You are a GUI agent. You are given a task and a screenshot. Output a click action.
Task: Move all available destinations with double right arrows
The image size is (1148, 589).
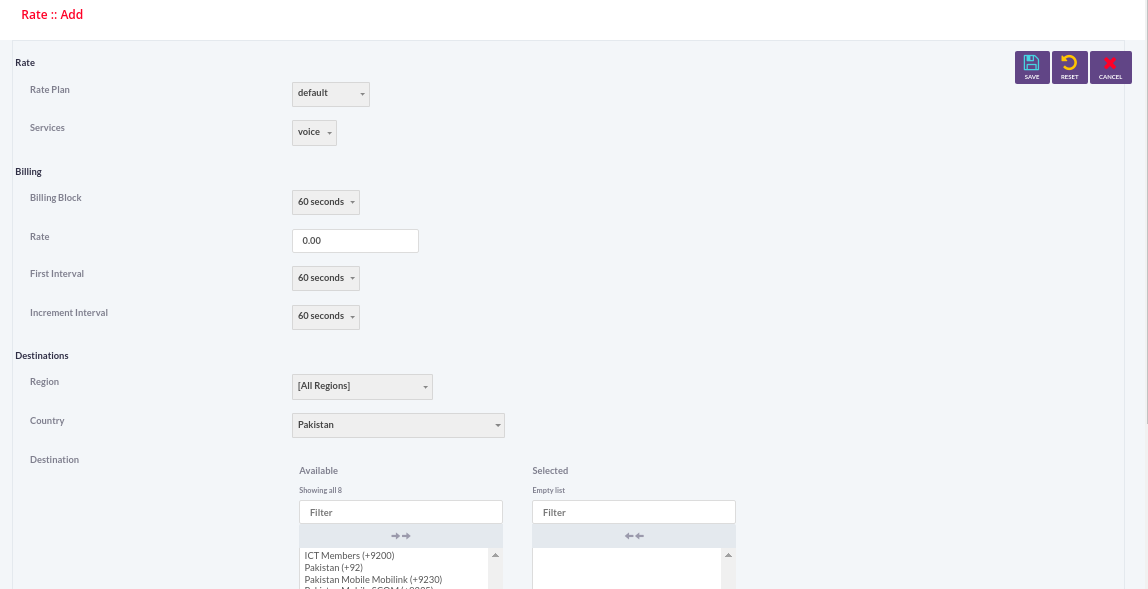point(400,536)
